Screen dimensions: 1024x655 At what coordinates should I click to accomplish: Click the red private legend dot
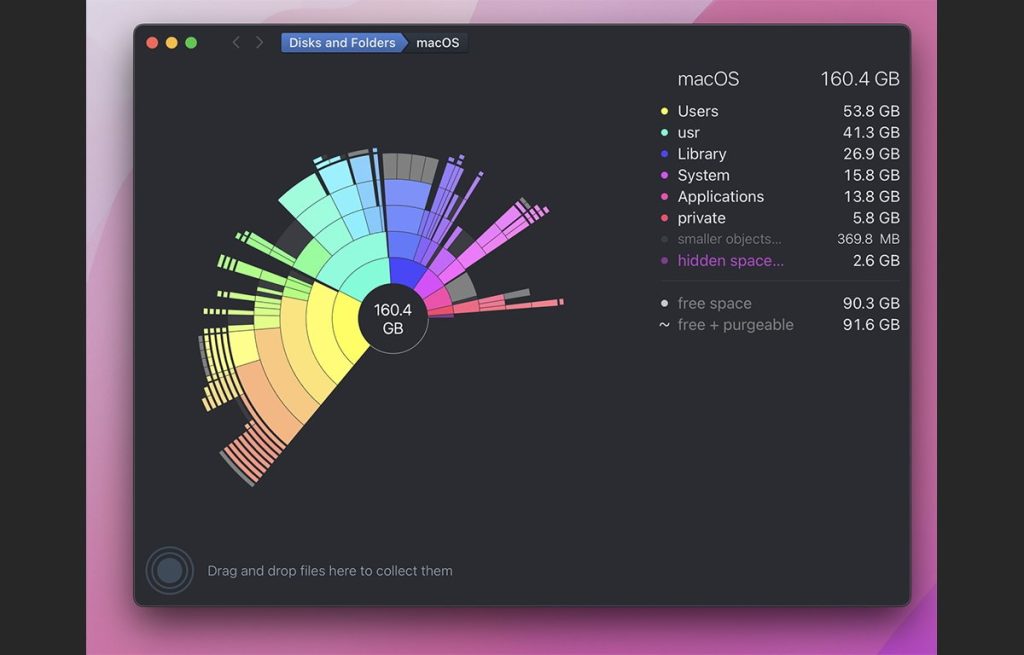(664, 218)
